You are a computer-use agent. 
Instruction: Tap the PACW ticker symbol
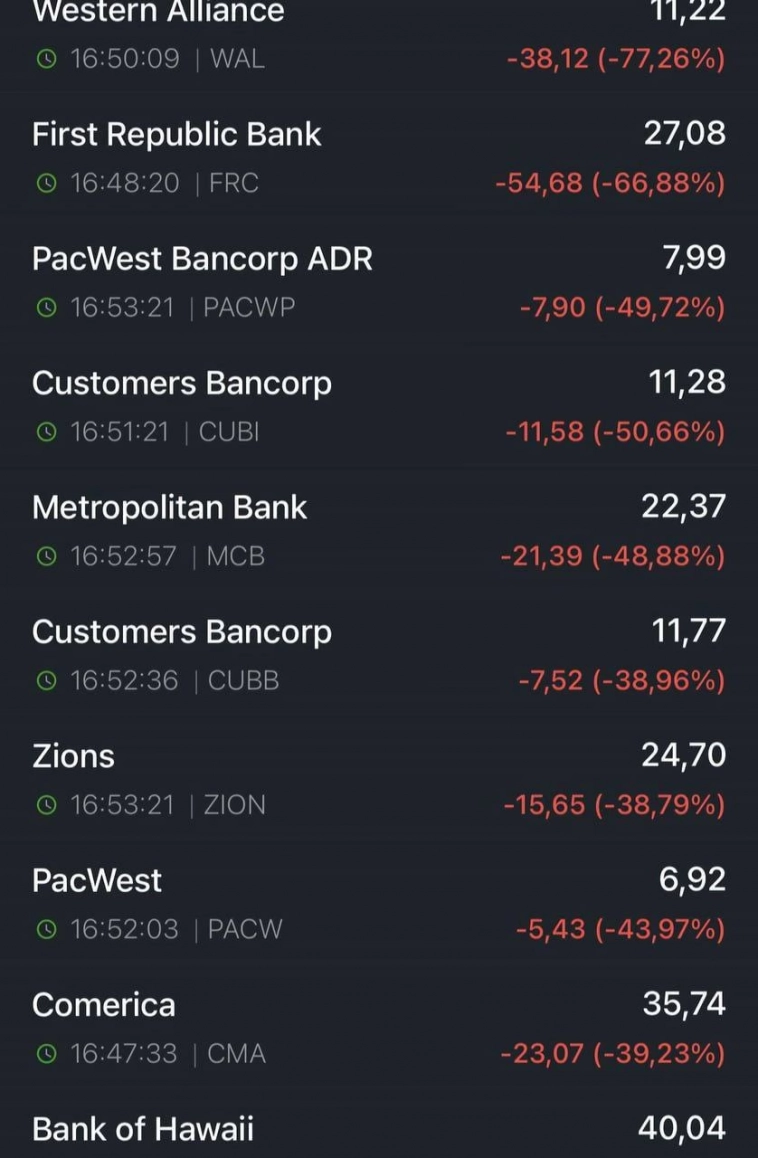245,930
